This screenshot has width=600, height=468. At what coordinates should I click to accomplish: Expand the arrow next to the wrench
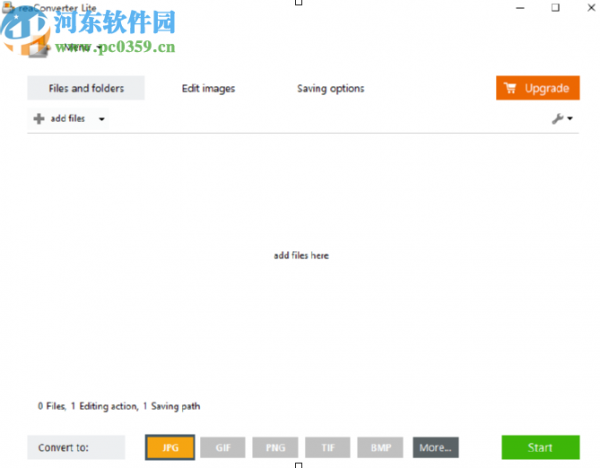click(570, 119)
